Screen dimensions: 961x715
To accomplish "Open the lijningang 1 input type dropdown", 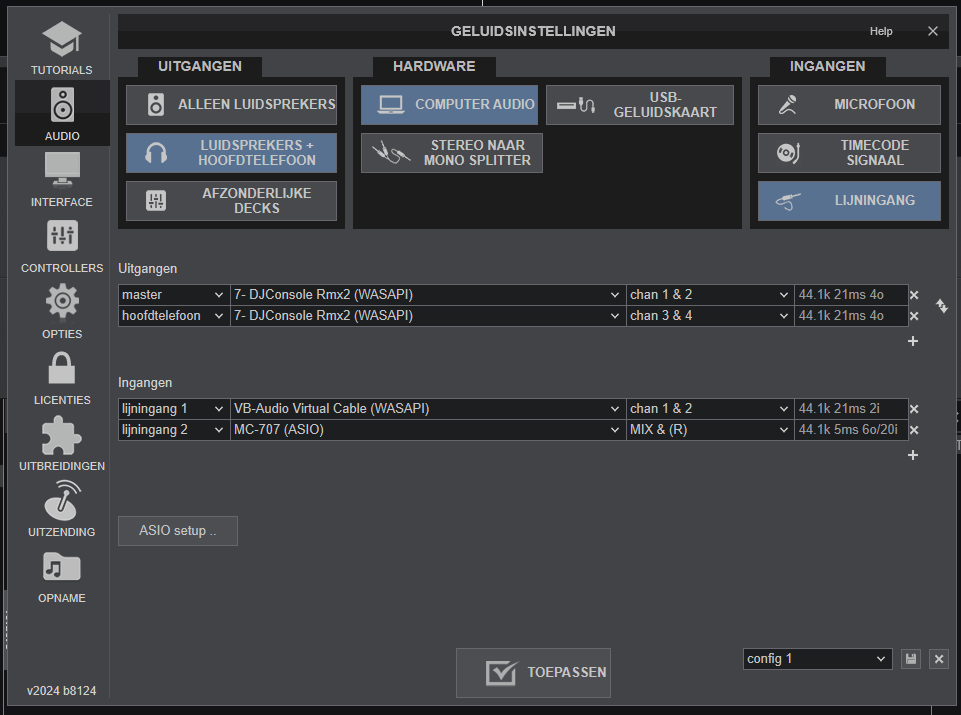I will 174,409.
